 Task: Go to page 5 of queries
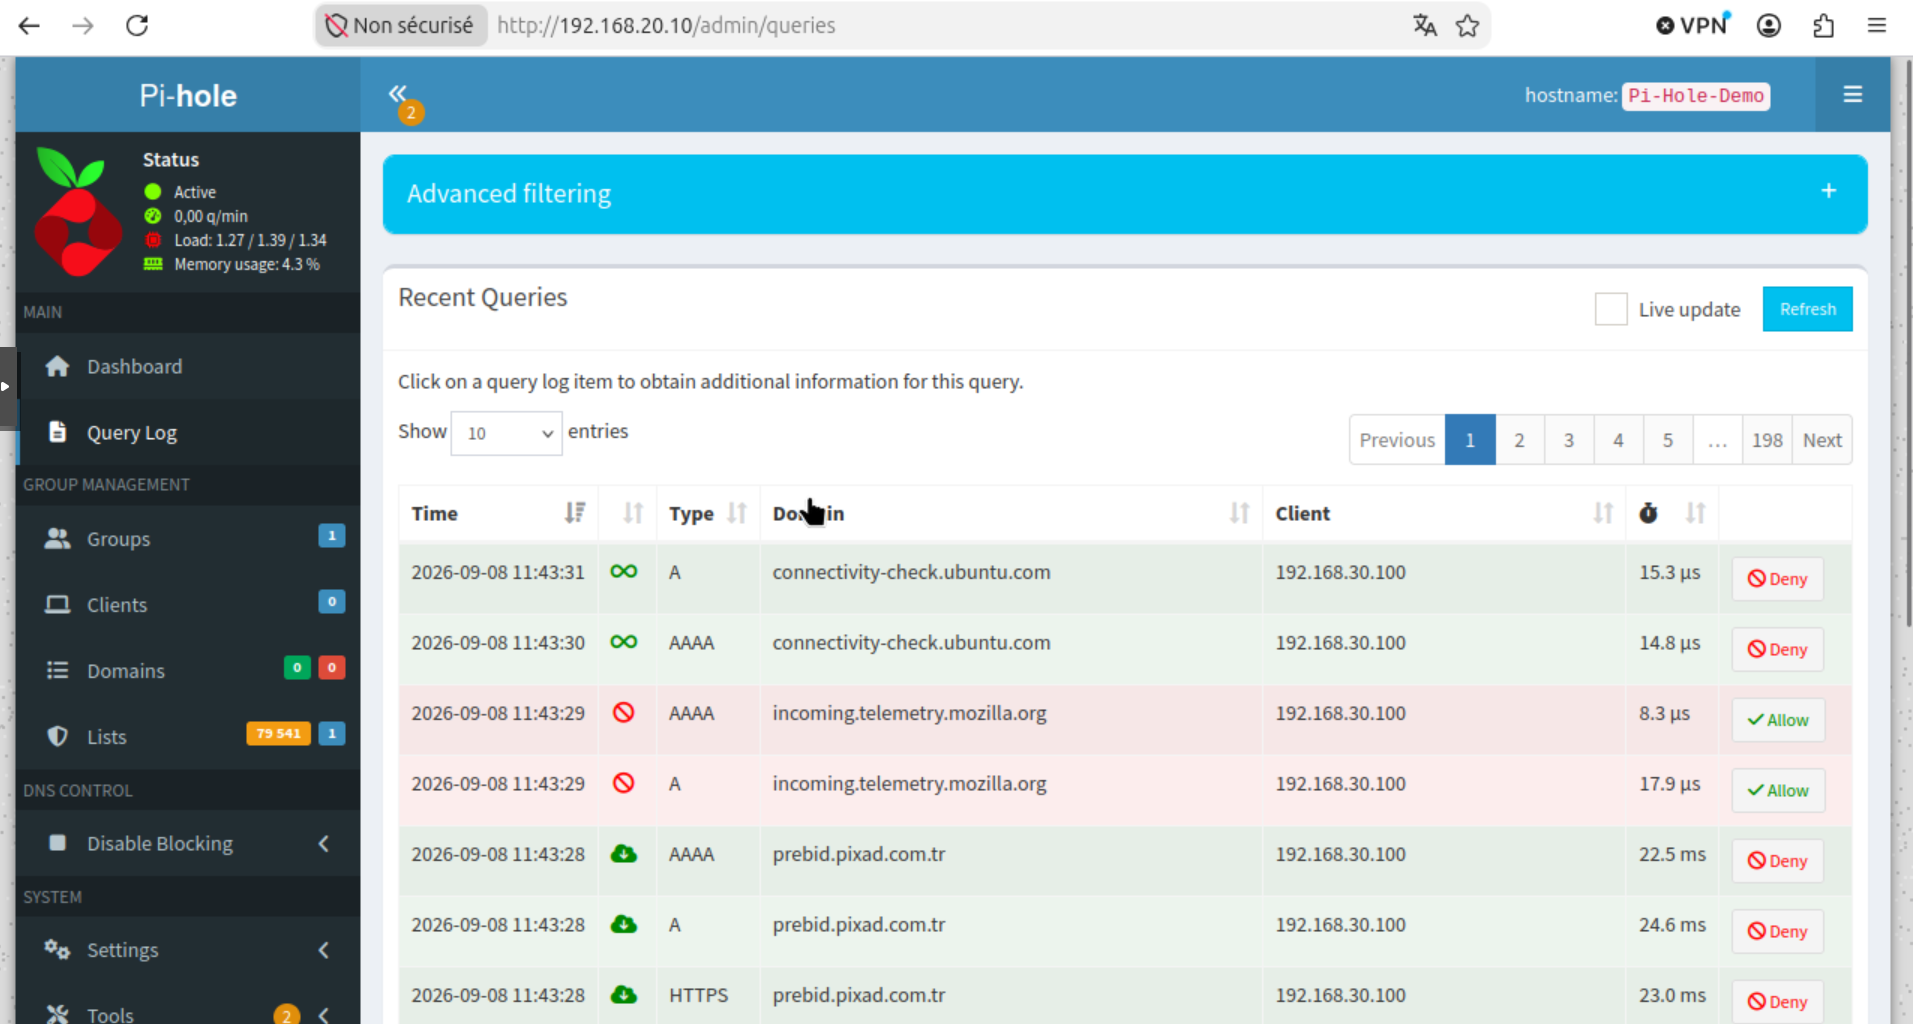tap(1668, 440)
